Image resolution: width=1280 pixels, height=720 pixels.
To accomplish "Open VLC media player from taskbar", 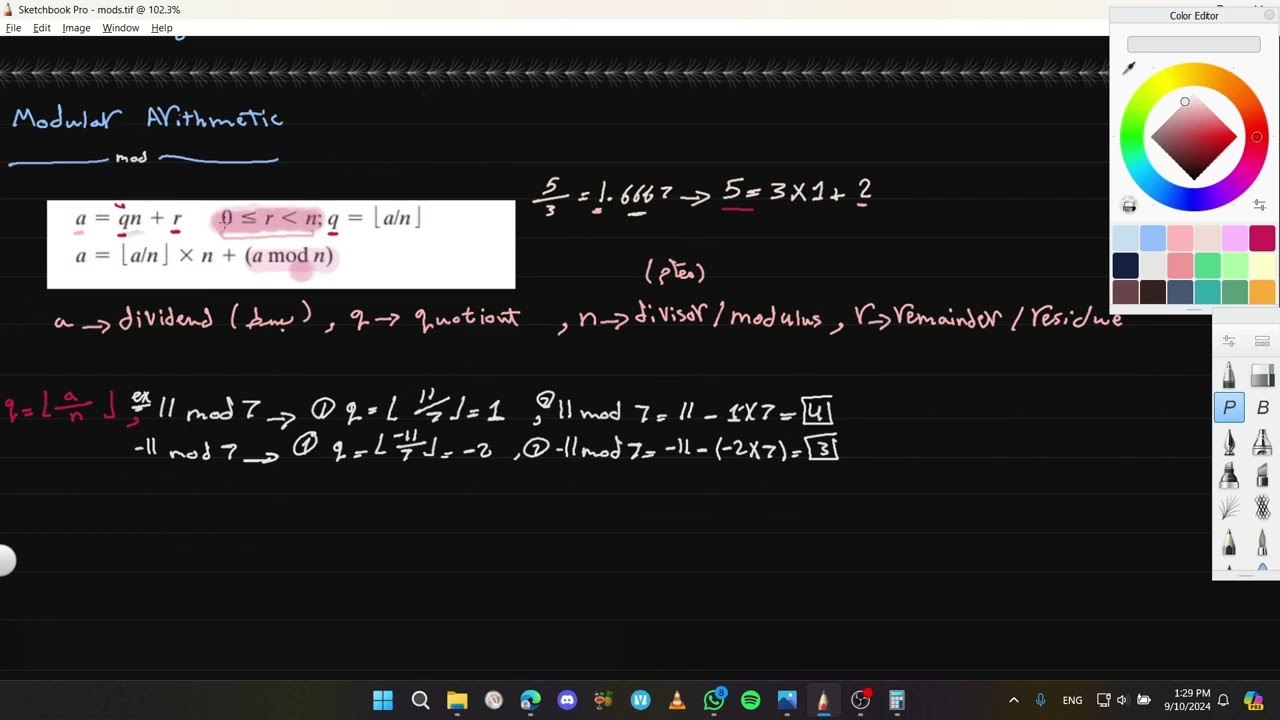I will coord(677,700).
